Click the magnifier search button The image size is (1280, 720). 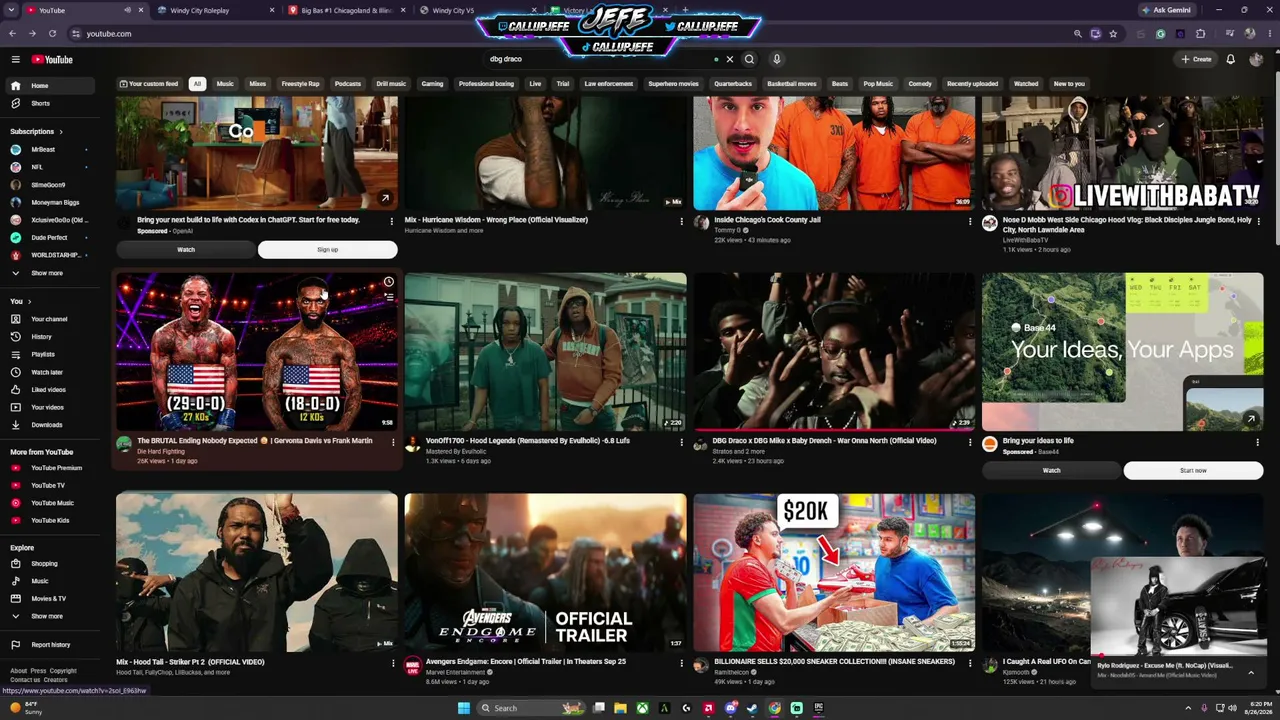749,59
